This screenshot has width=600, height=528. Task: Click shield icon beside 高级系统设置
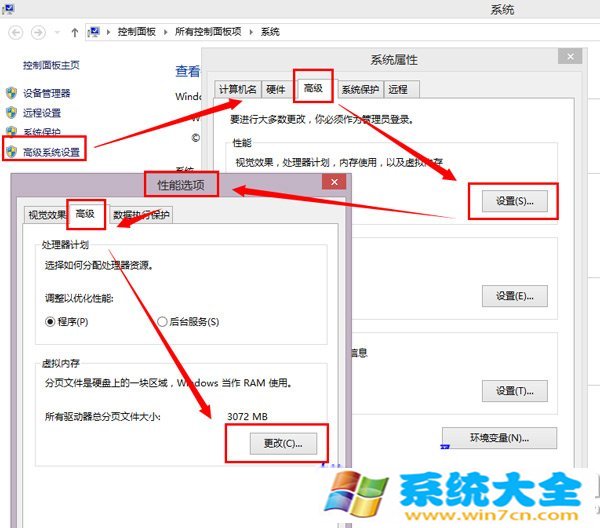11,152
